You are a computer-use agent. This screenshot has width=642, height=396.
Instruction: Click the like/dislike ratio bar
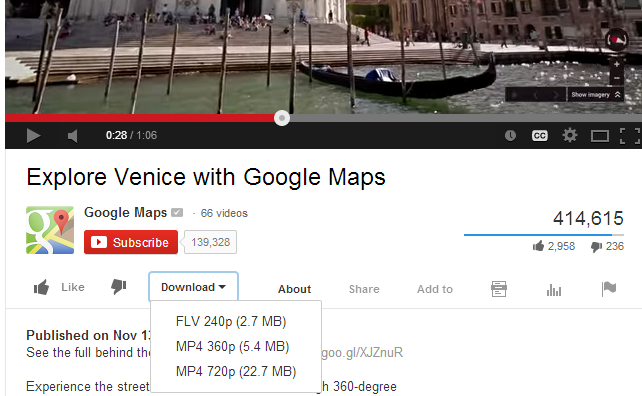[544, 235]
